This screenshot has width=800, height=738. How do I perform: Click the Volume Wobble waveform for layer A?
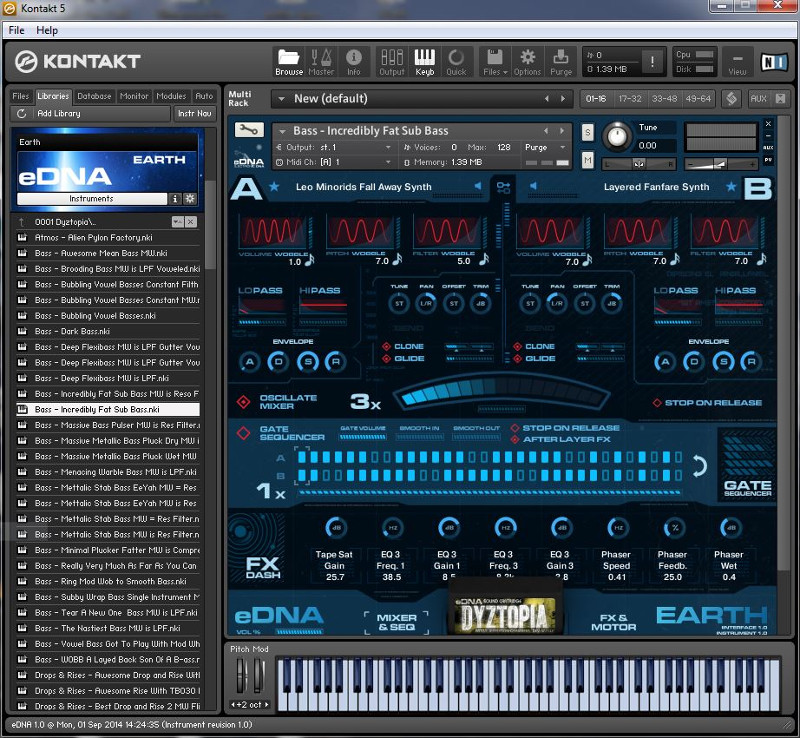coord(272,231)
